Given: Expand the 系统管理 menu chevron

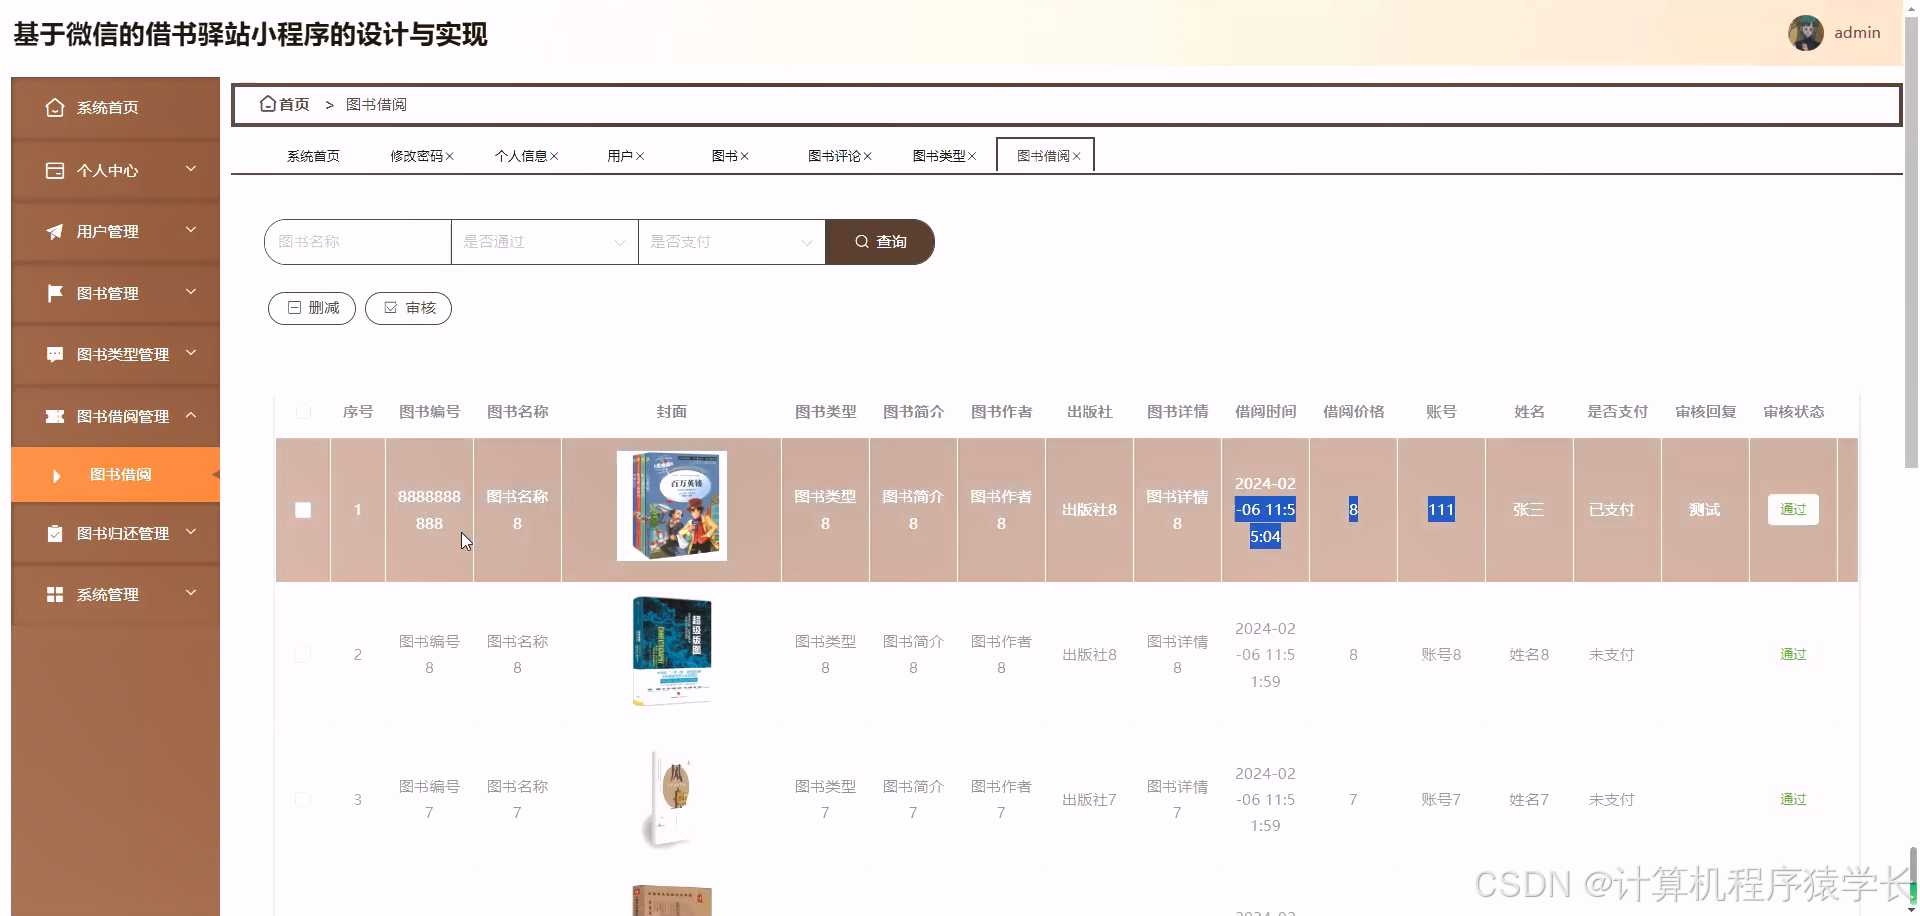Looking at the screenshot, I should point(191,593).
